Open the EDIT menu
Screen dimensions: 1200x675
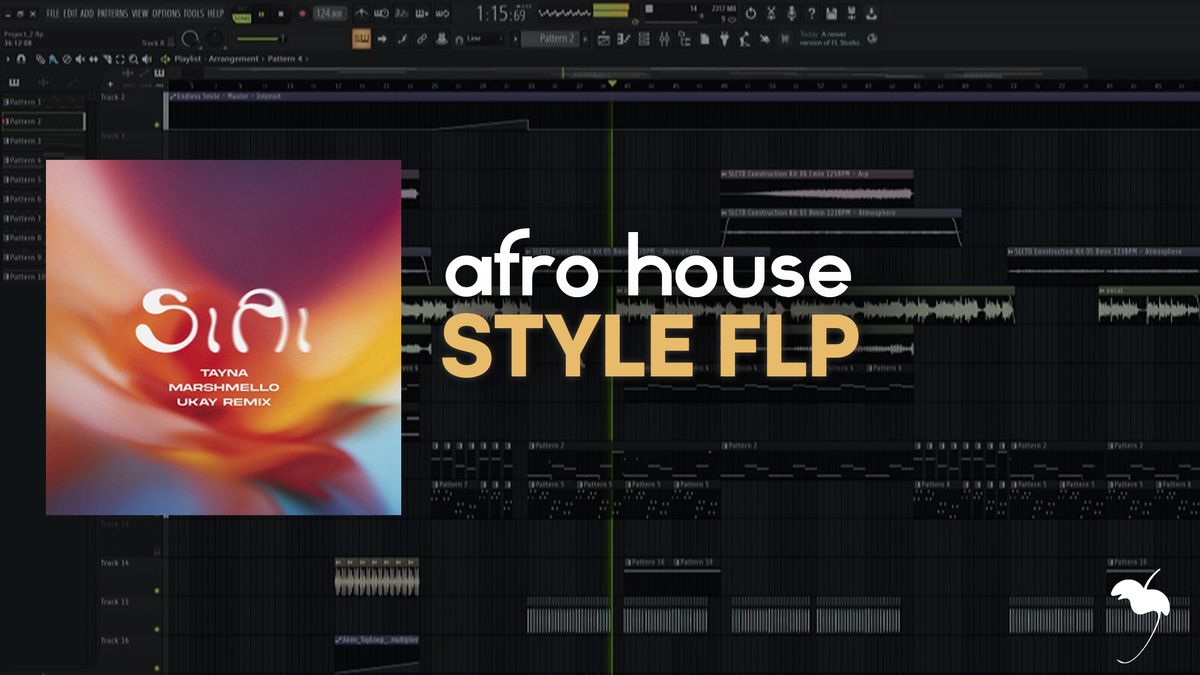(70, 14)
